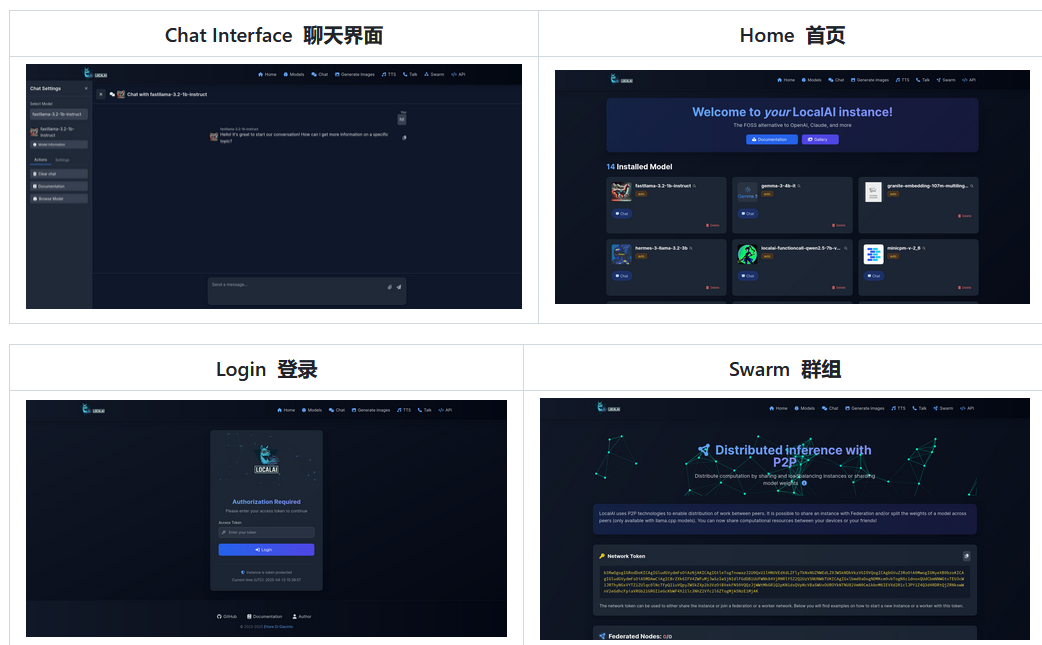
Task: Copy the Network Token using the copy icon
Action: click(x=967, y=556)
